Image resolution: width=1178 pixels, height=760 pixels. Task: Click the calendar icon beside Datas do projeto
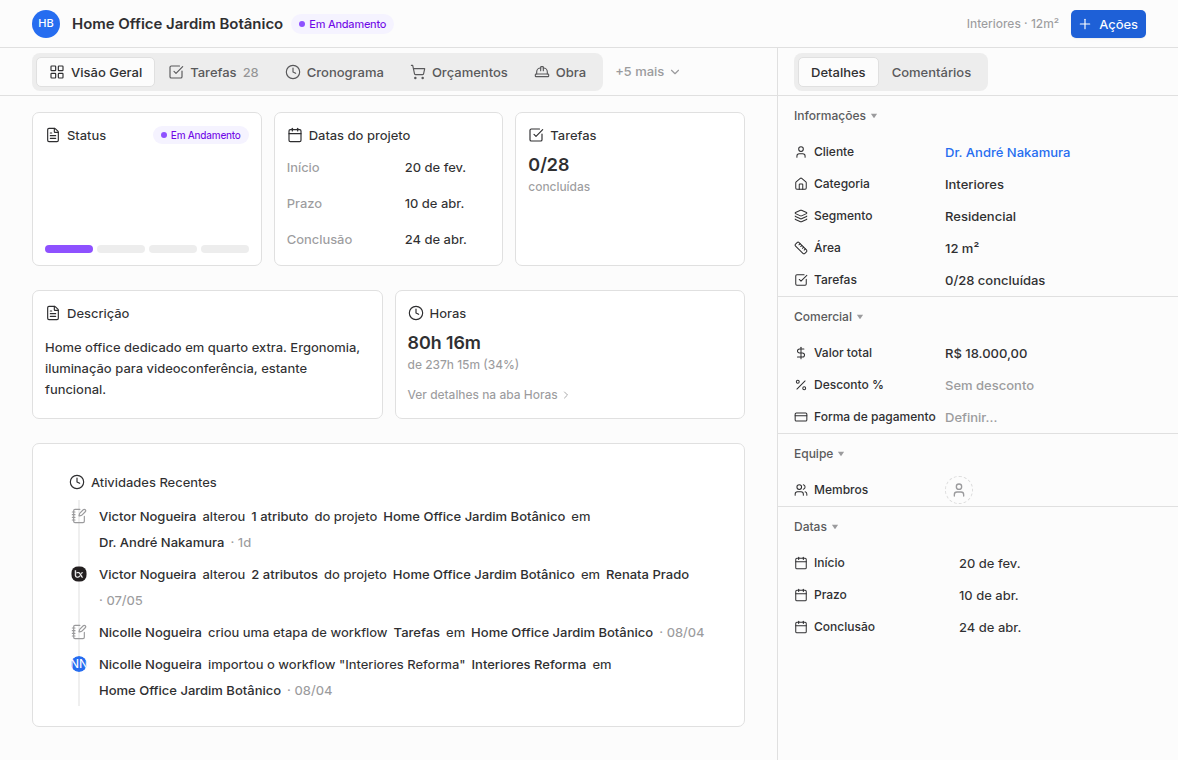pos(294,135)
